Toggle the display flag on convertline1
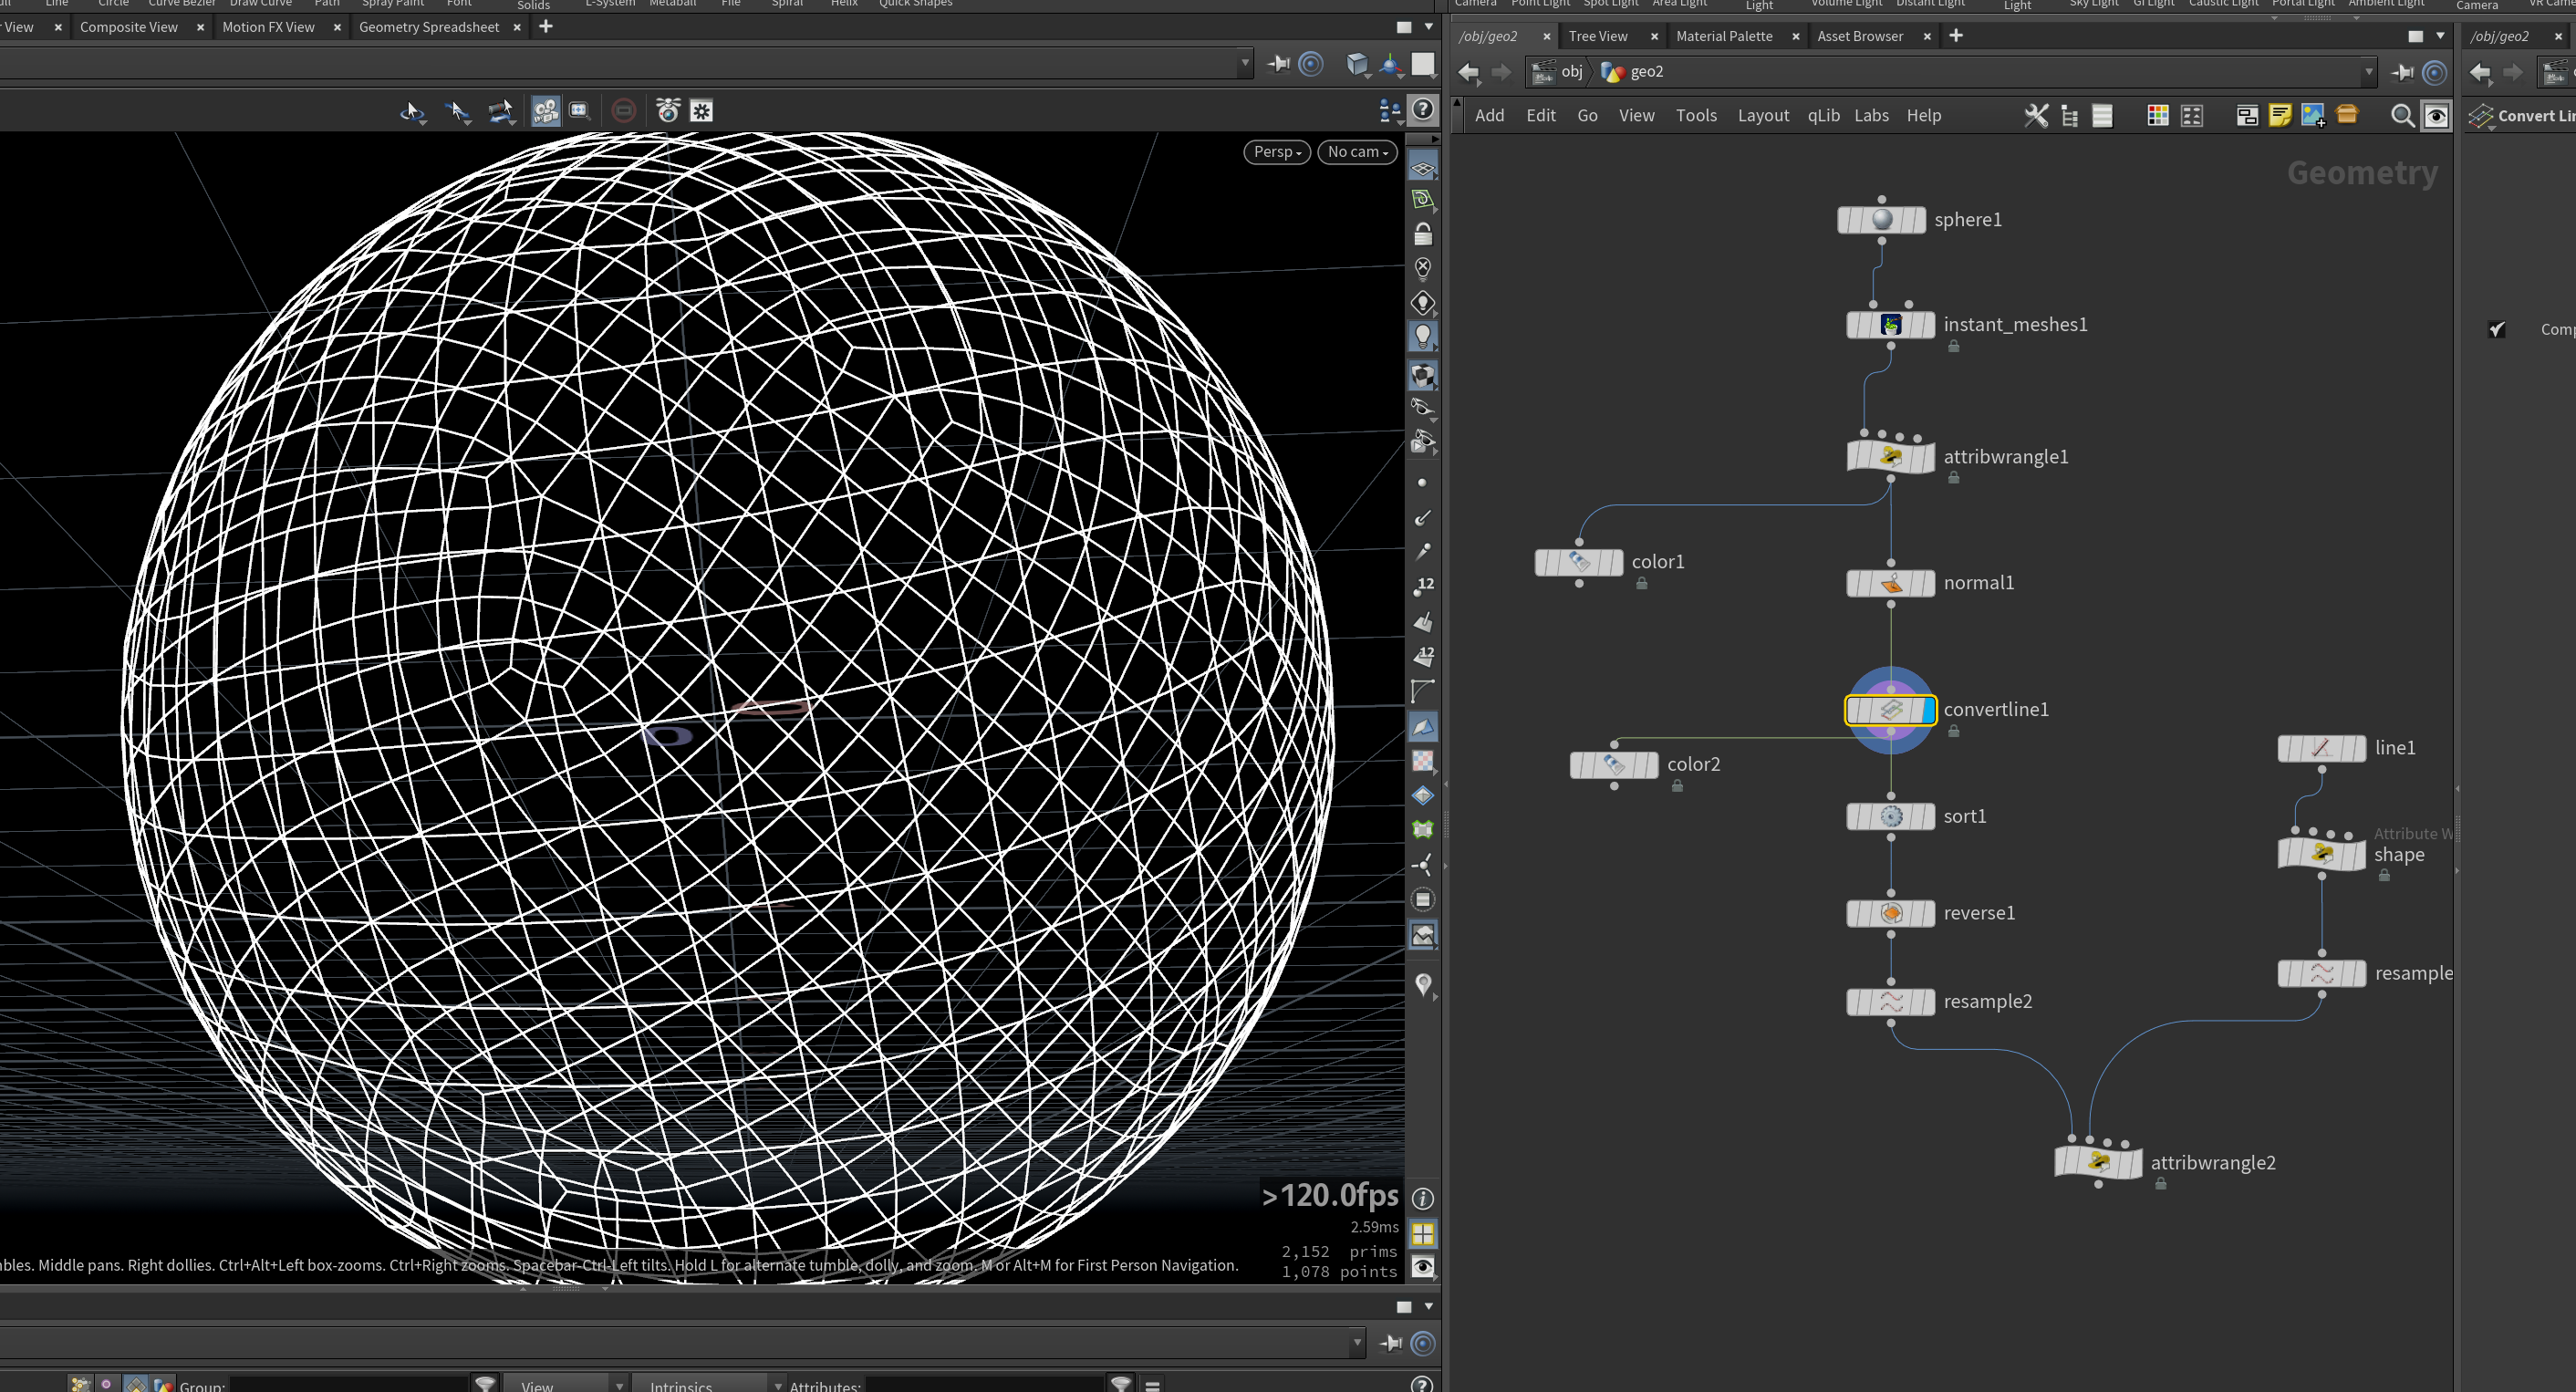The height and width of the screenshot is (1392, 2576). [1929, 710]
